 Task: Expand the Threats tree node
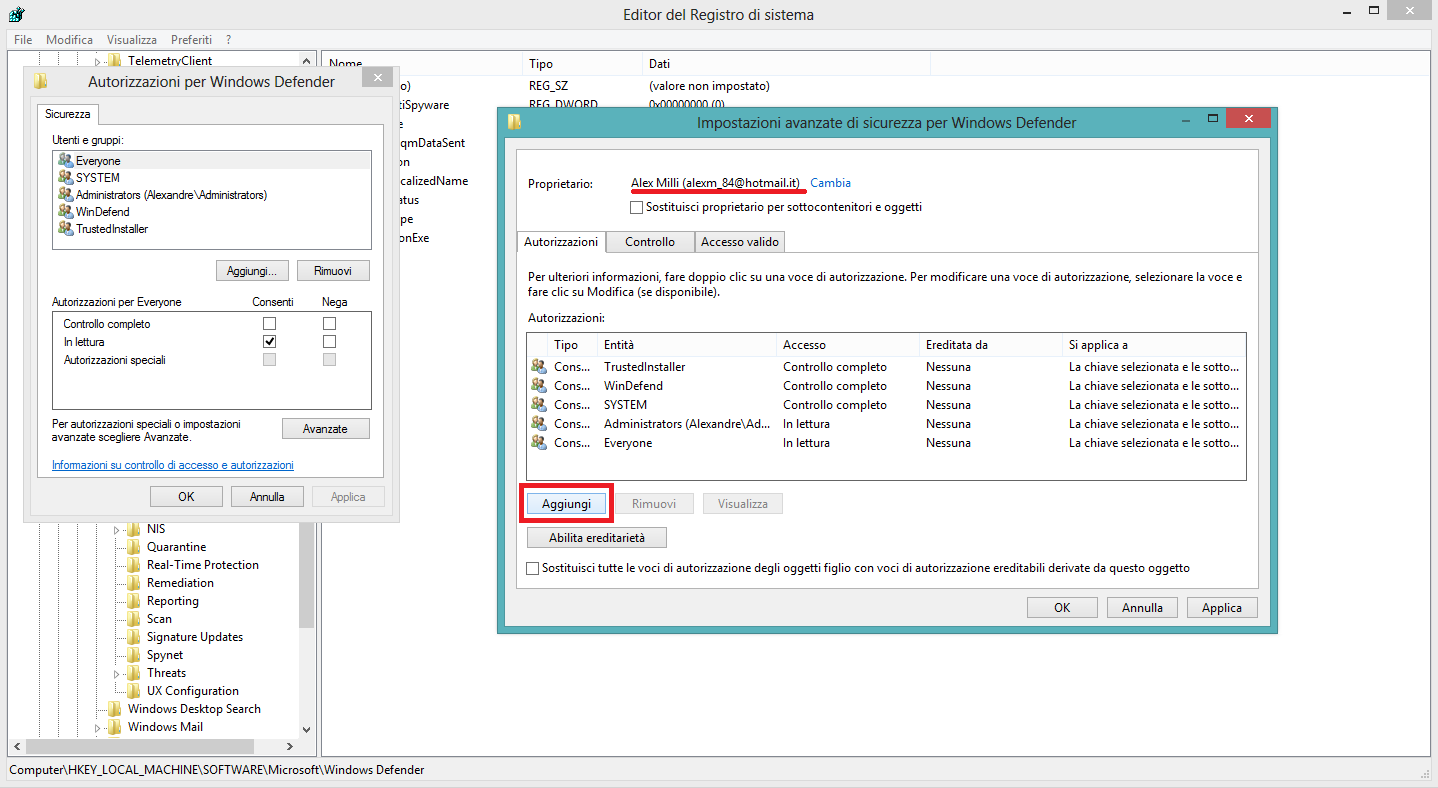click(117, 673)
